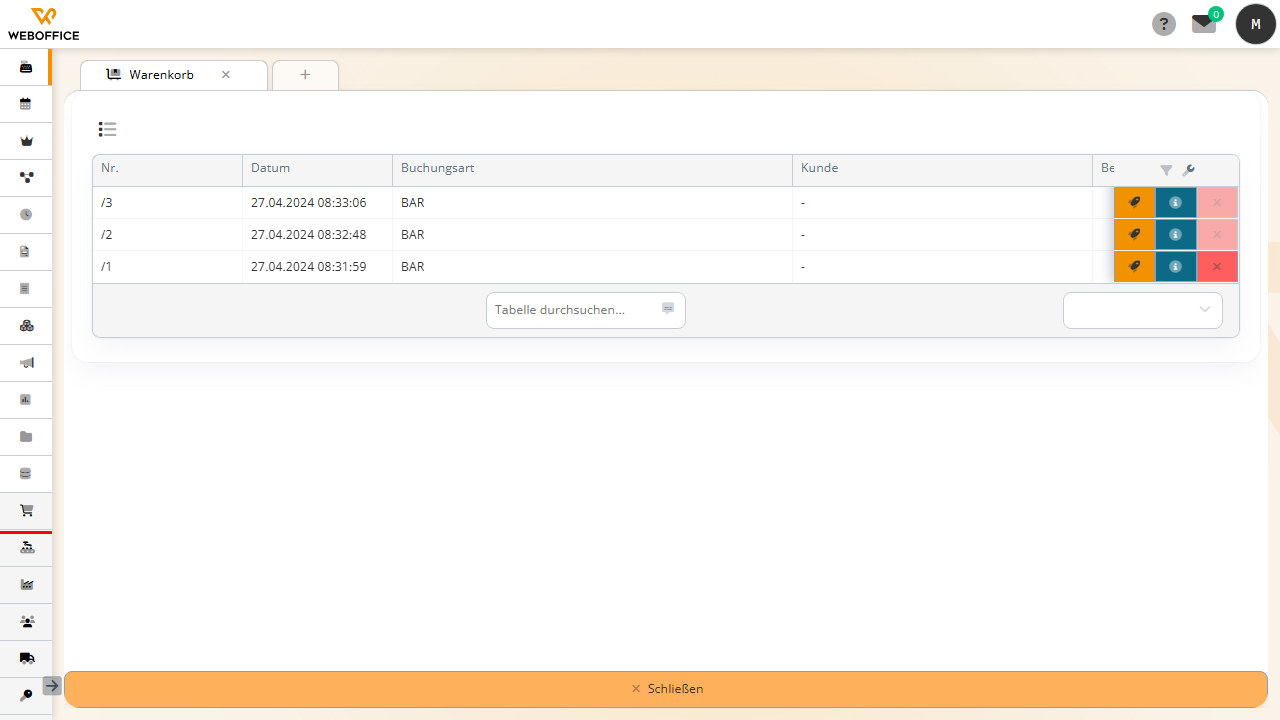Click the lined list page icon in sidebar
1280x720 pixels.
[x=26, y=288]
